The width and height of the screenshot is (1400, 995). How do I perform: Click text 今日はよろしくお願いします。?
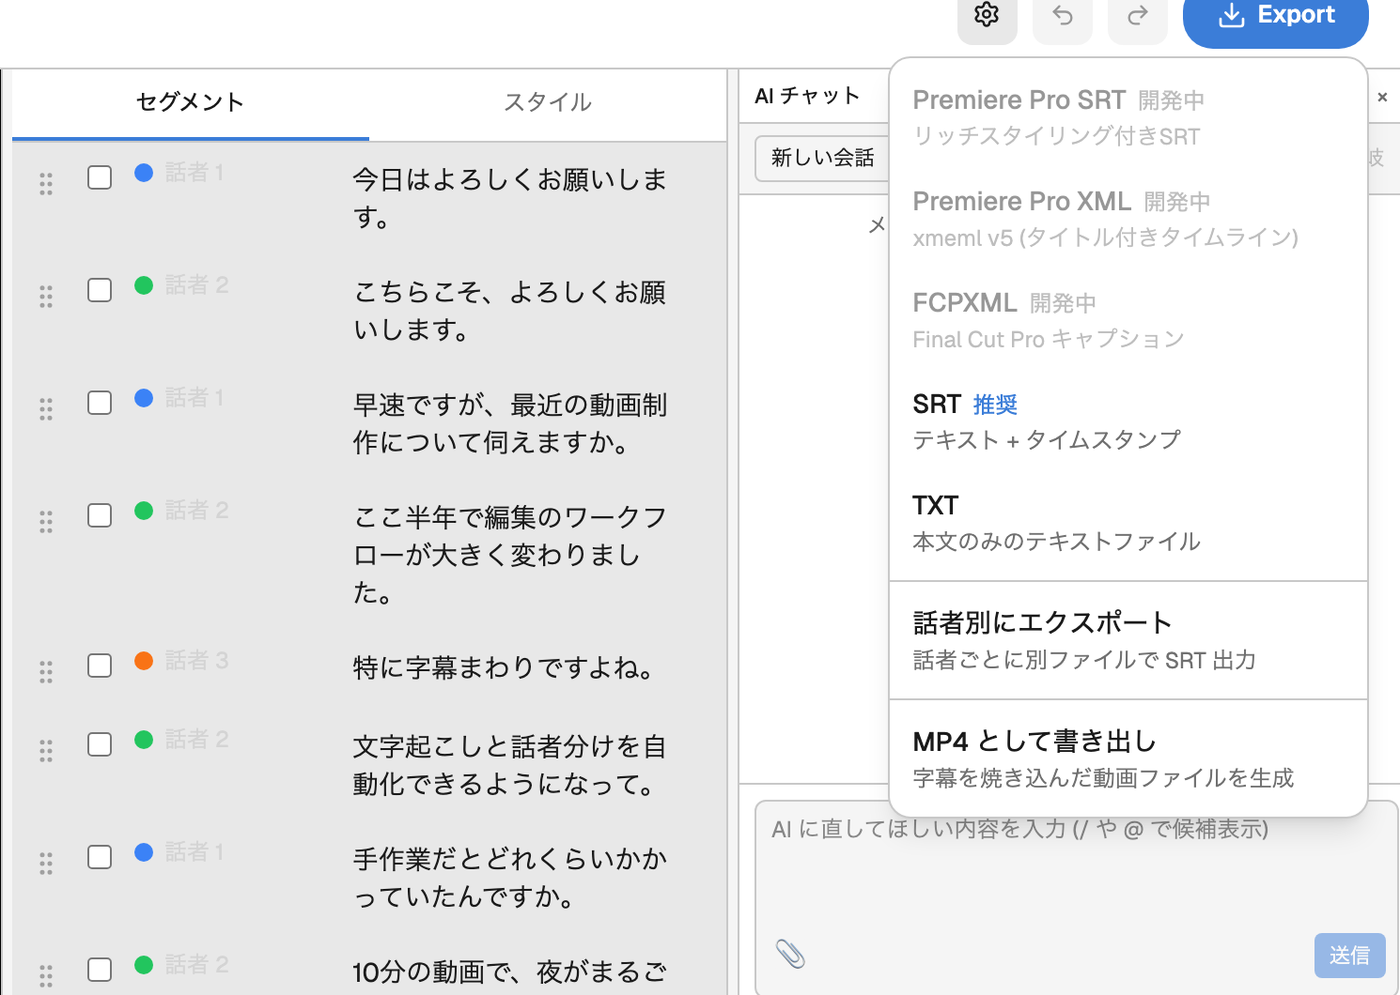(x=510, y=198)
